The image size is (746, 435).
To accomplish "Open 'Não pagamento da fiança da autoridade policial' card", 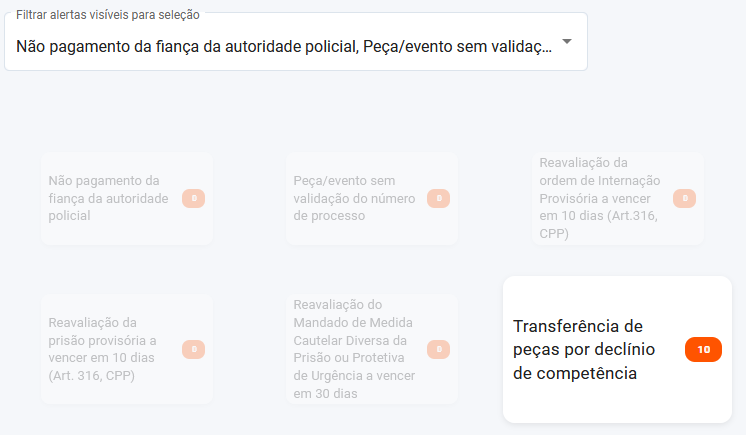I will [x=104, y=198].
